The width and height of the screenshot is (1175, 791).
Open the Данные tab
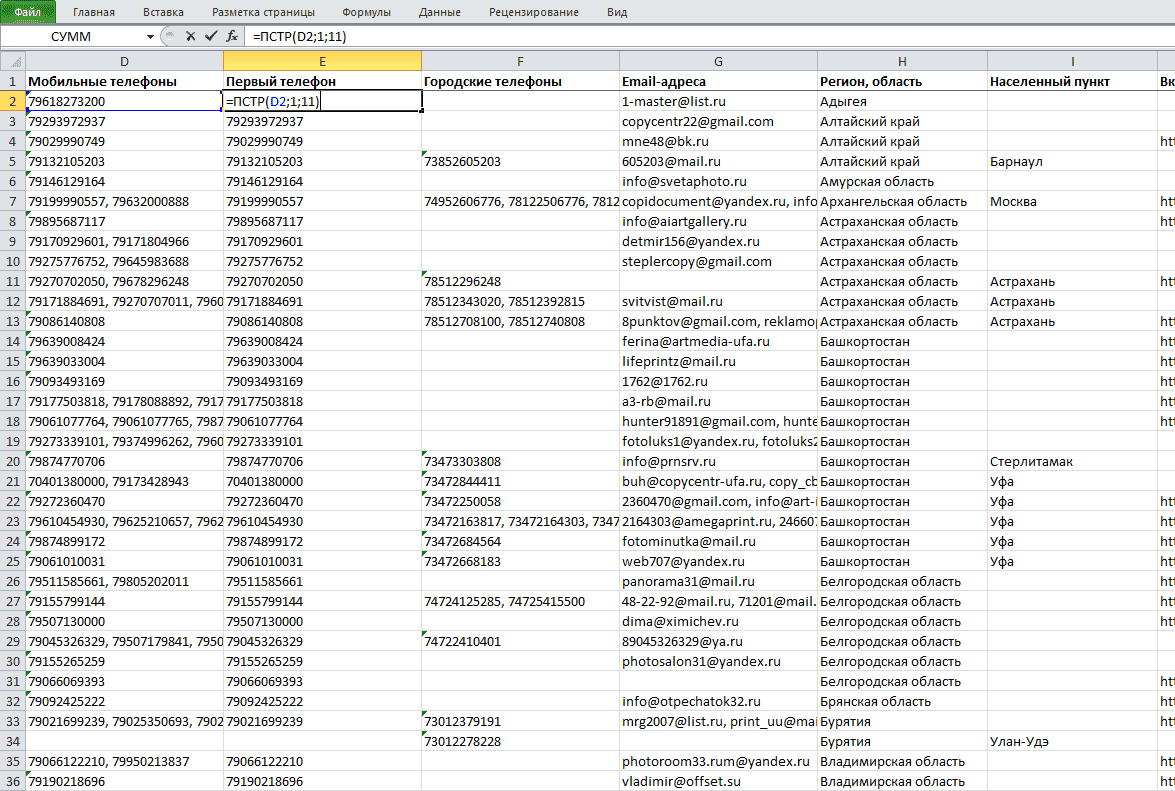tap(440, 12)
